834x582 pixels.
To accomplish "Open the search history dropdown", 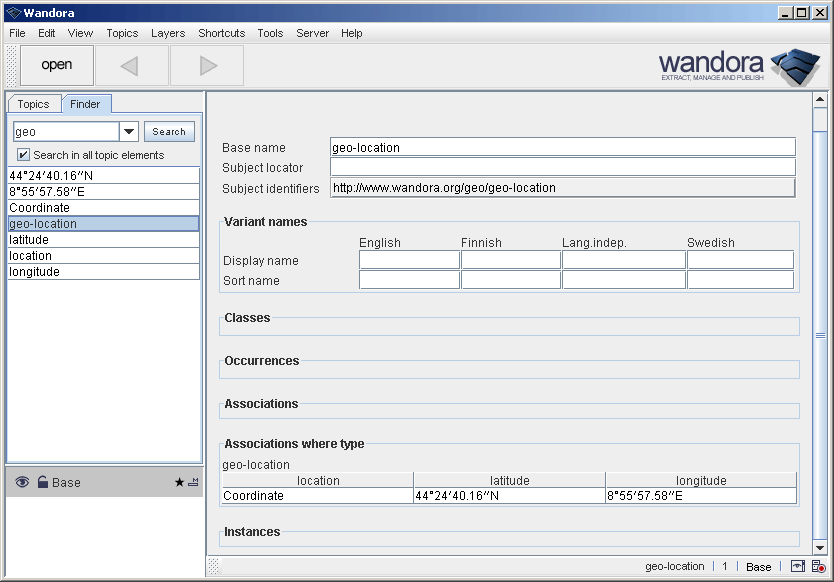I will (130, 131).
